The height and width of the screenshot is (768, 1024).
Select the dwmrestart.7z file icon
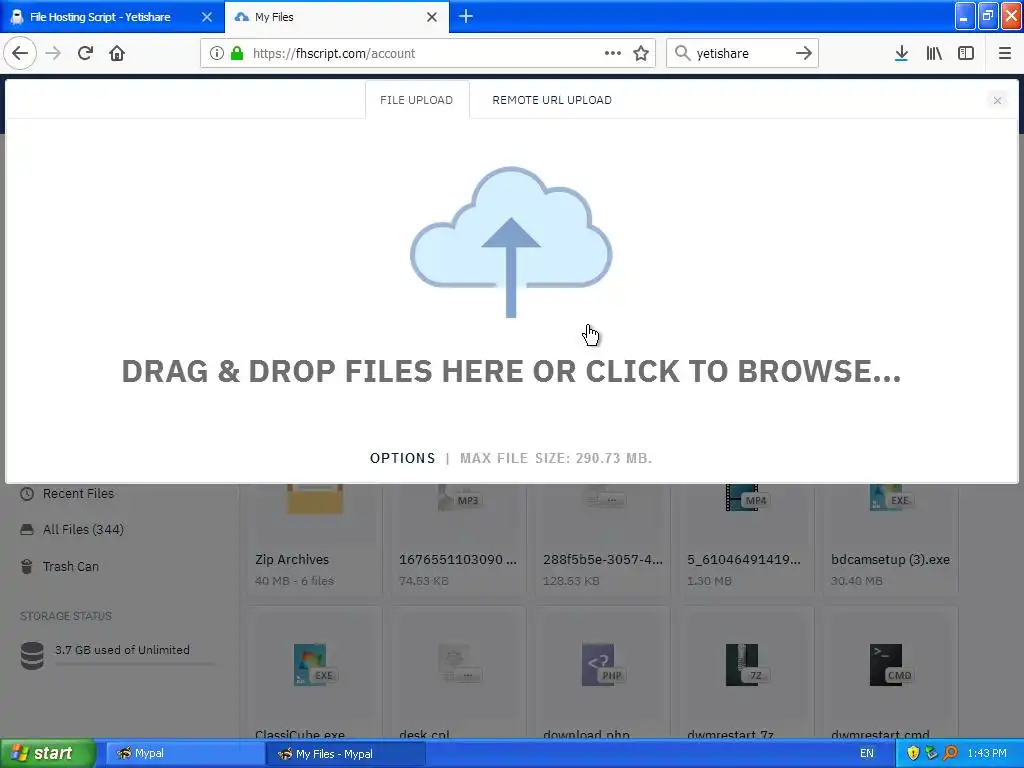[x=746, y=665]
